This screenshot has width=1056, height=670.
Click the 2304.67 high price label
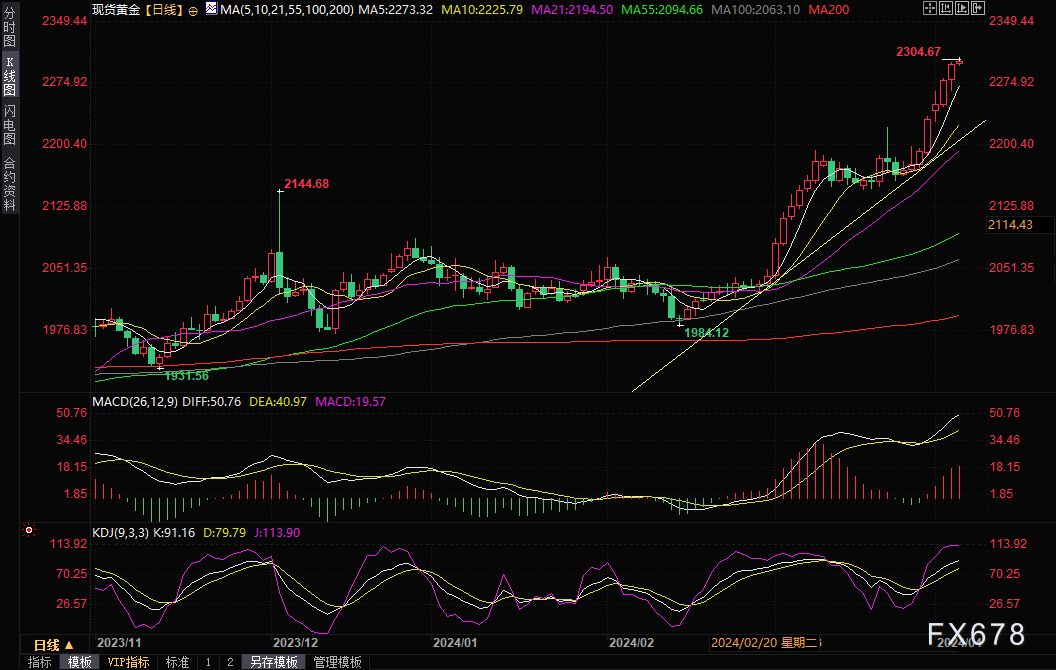point(919,51)
